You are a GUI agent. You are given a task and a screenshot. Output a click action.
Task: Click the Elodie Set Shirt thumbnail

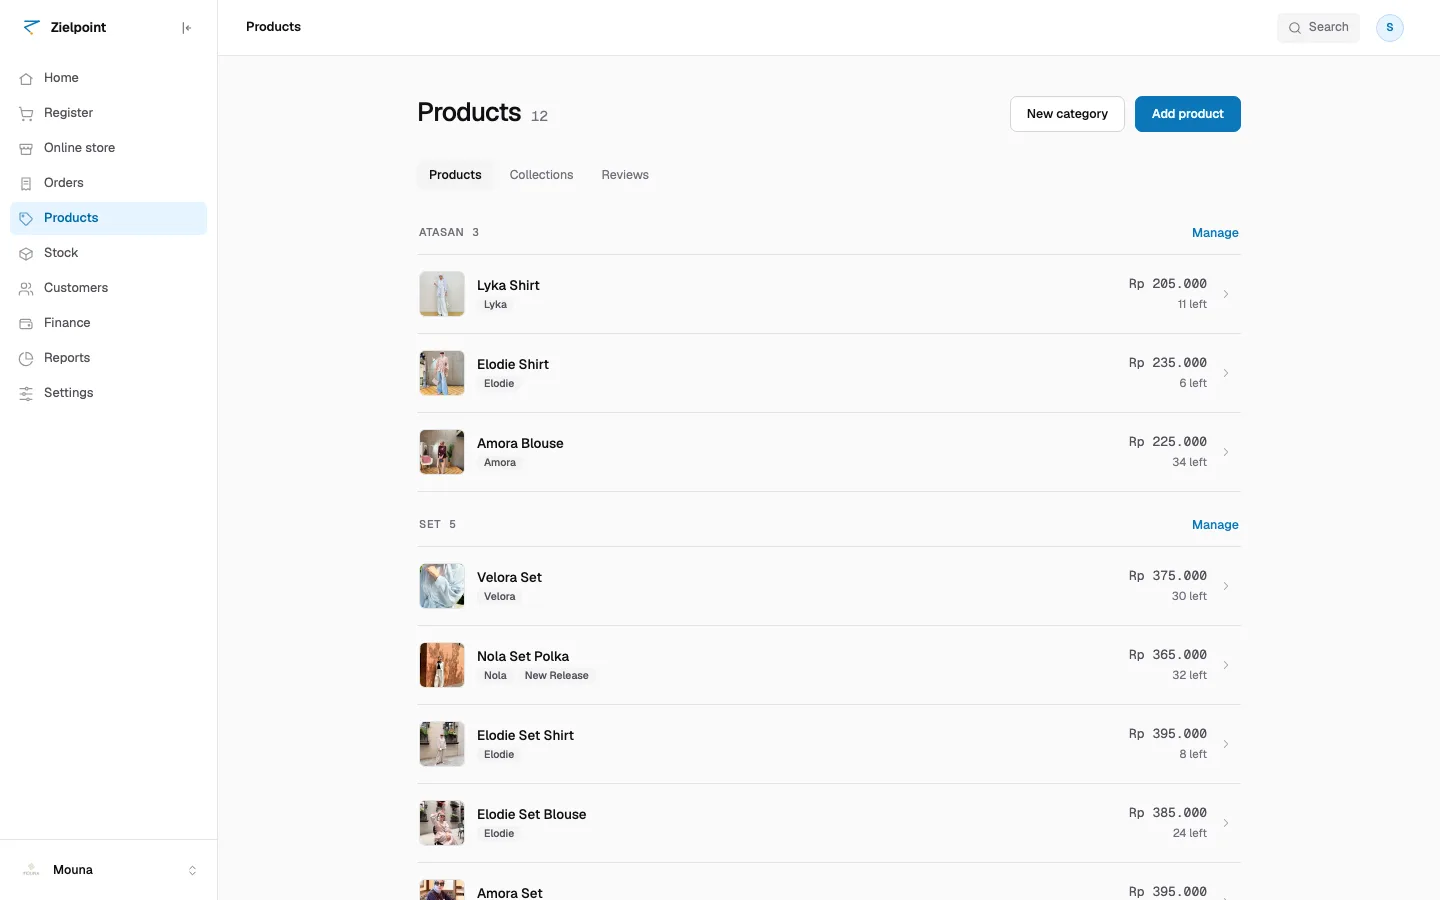(442, 744)
